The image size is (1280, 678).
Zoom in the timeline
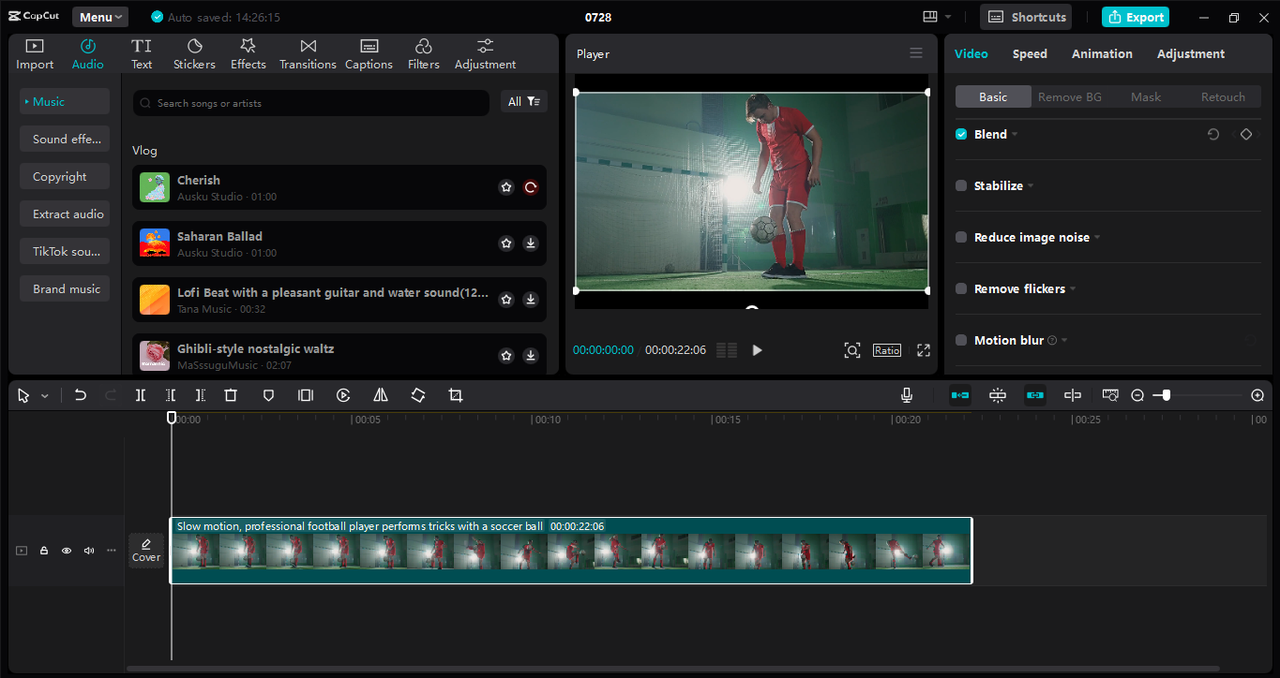(1258, 396)
